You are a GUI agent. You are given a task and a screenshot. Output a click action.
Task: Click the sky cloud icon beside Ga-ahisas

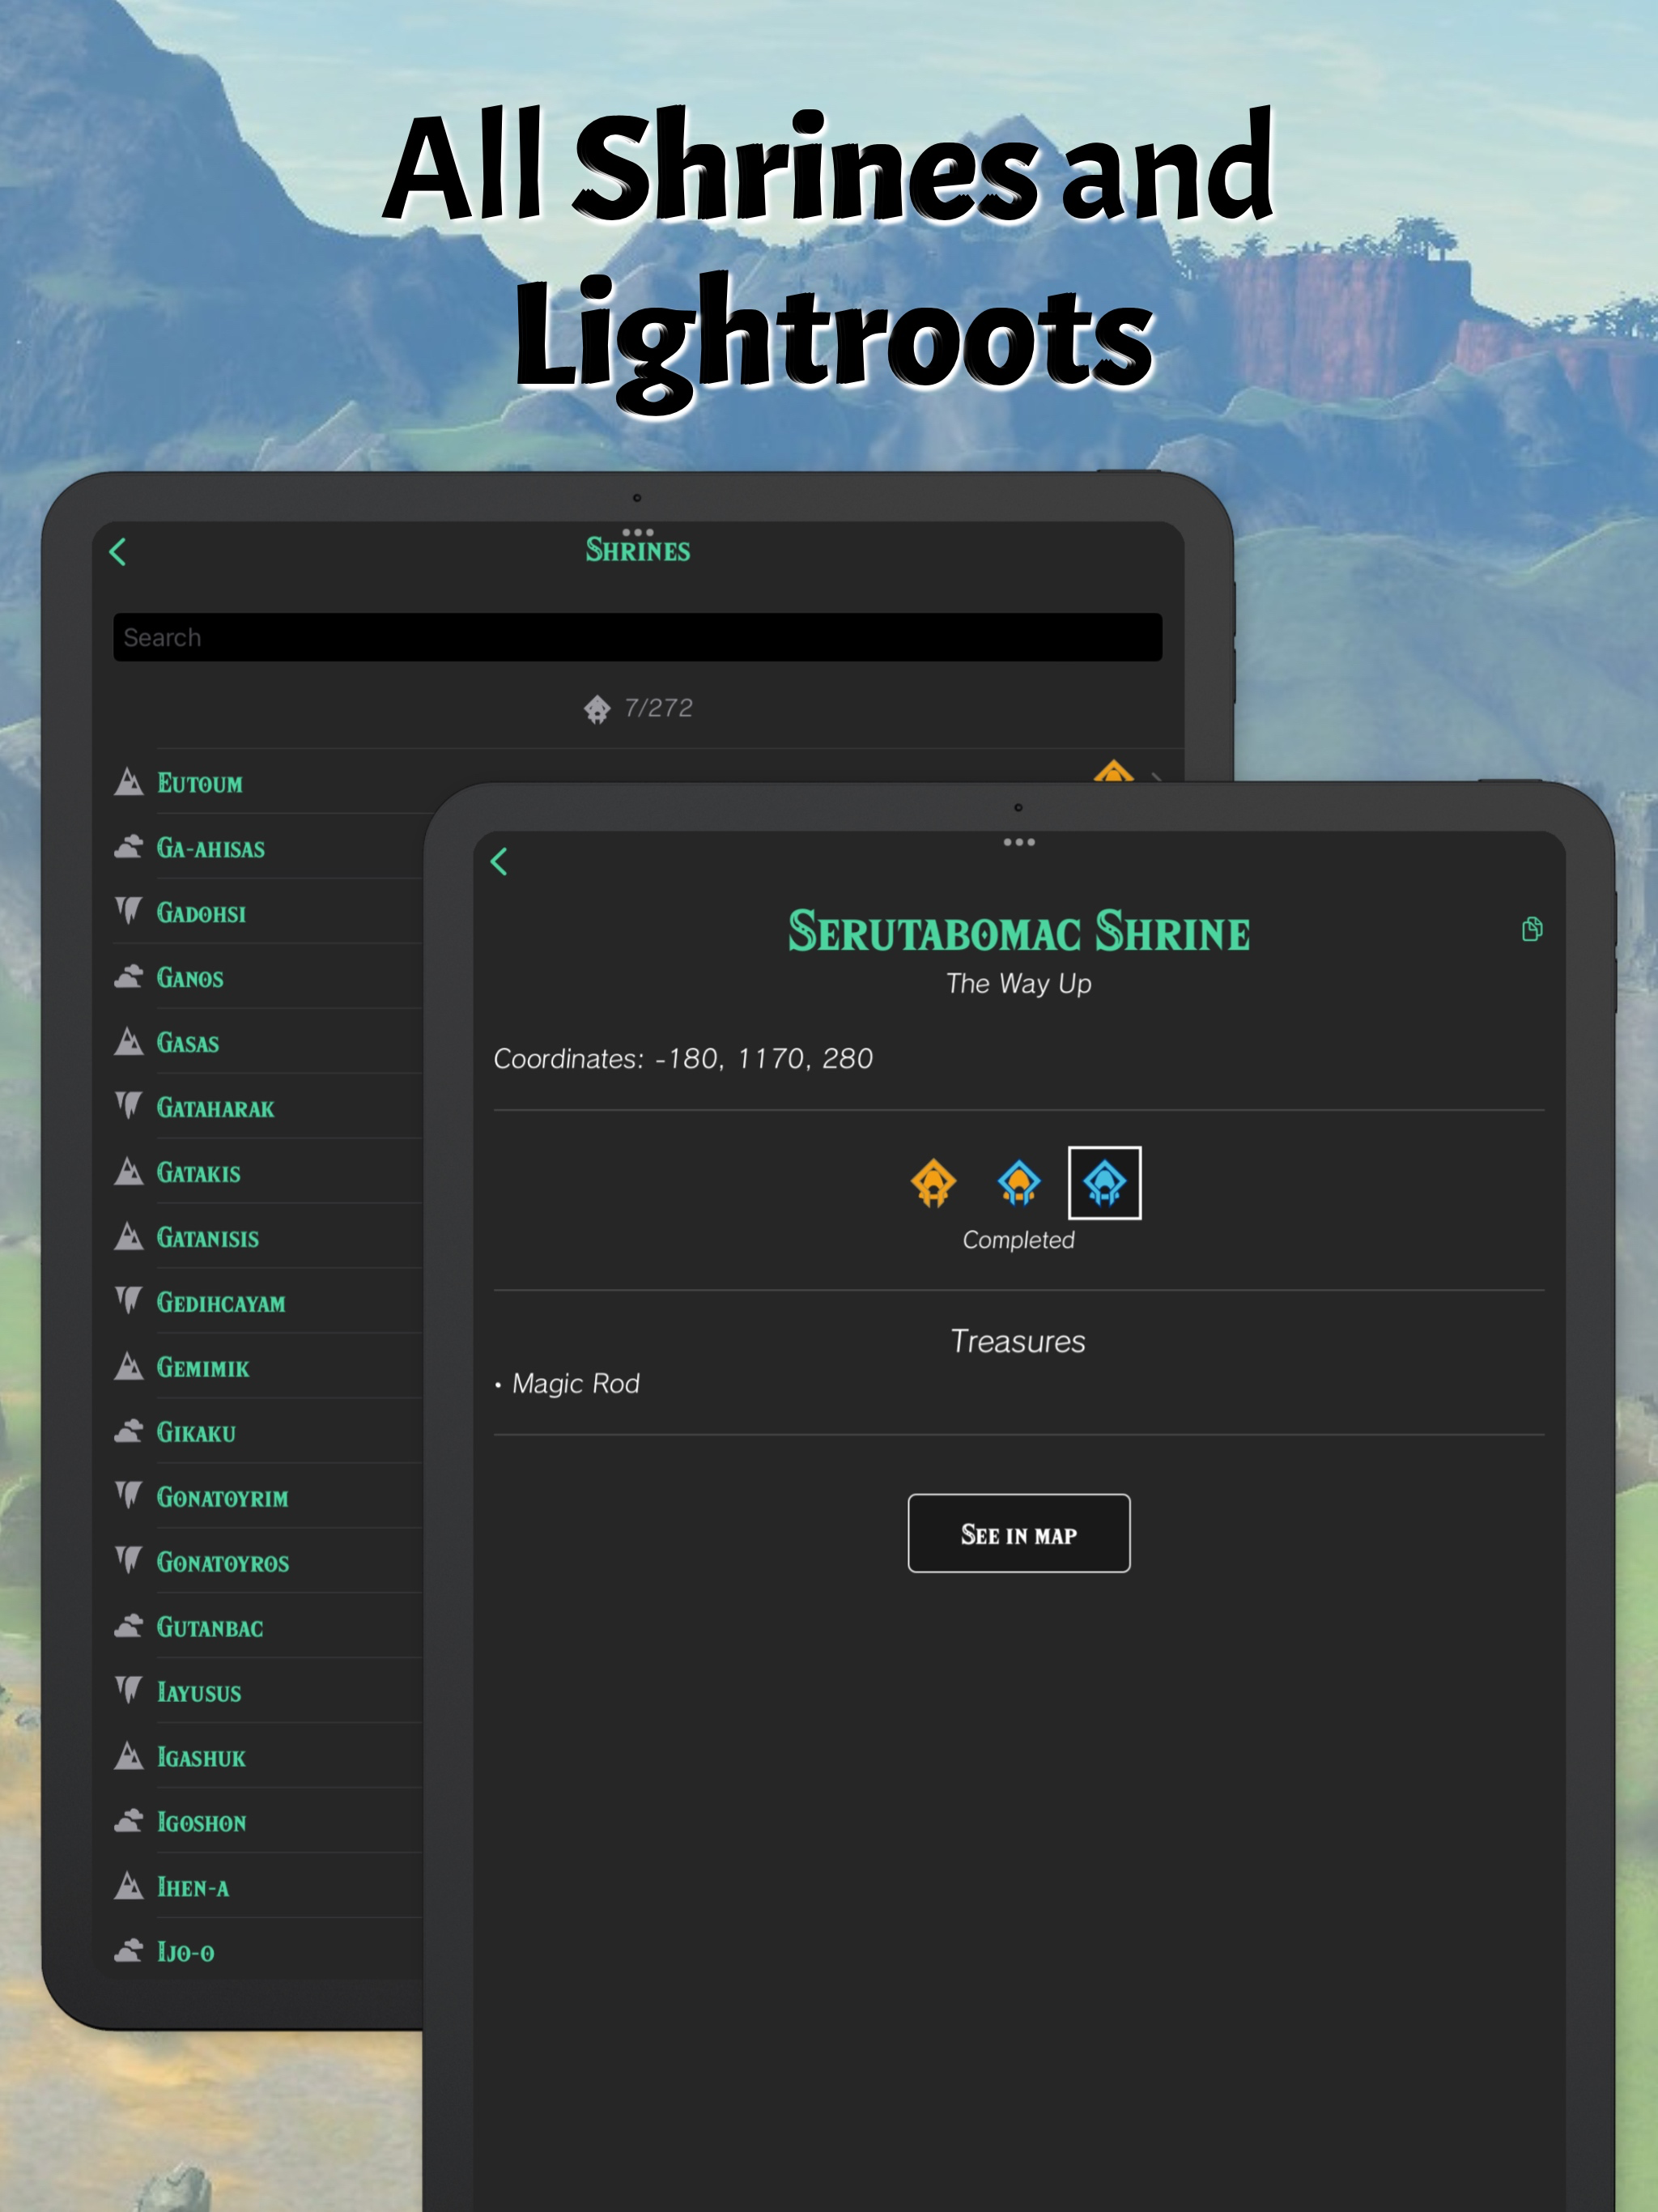click(x=128, y=847)
